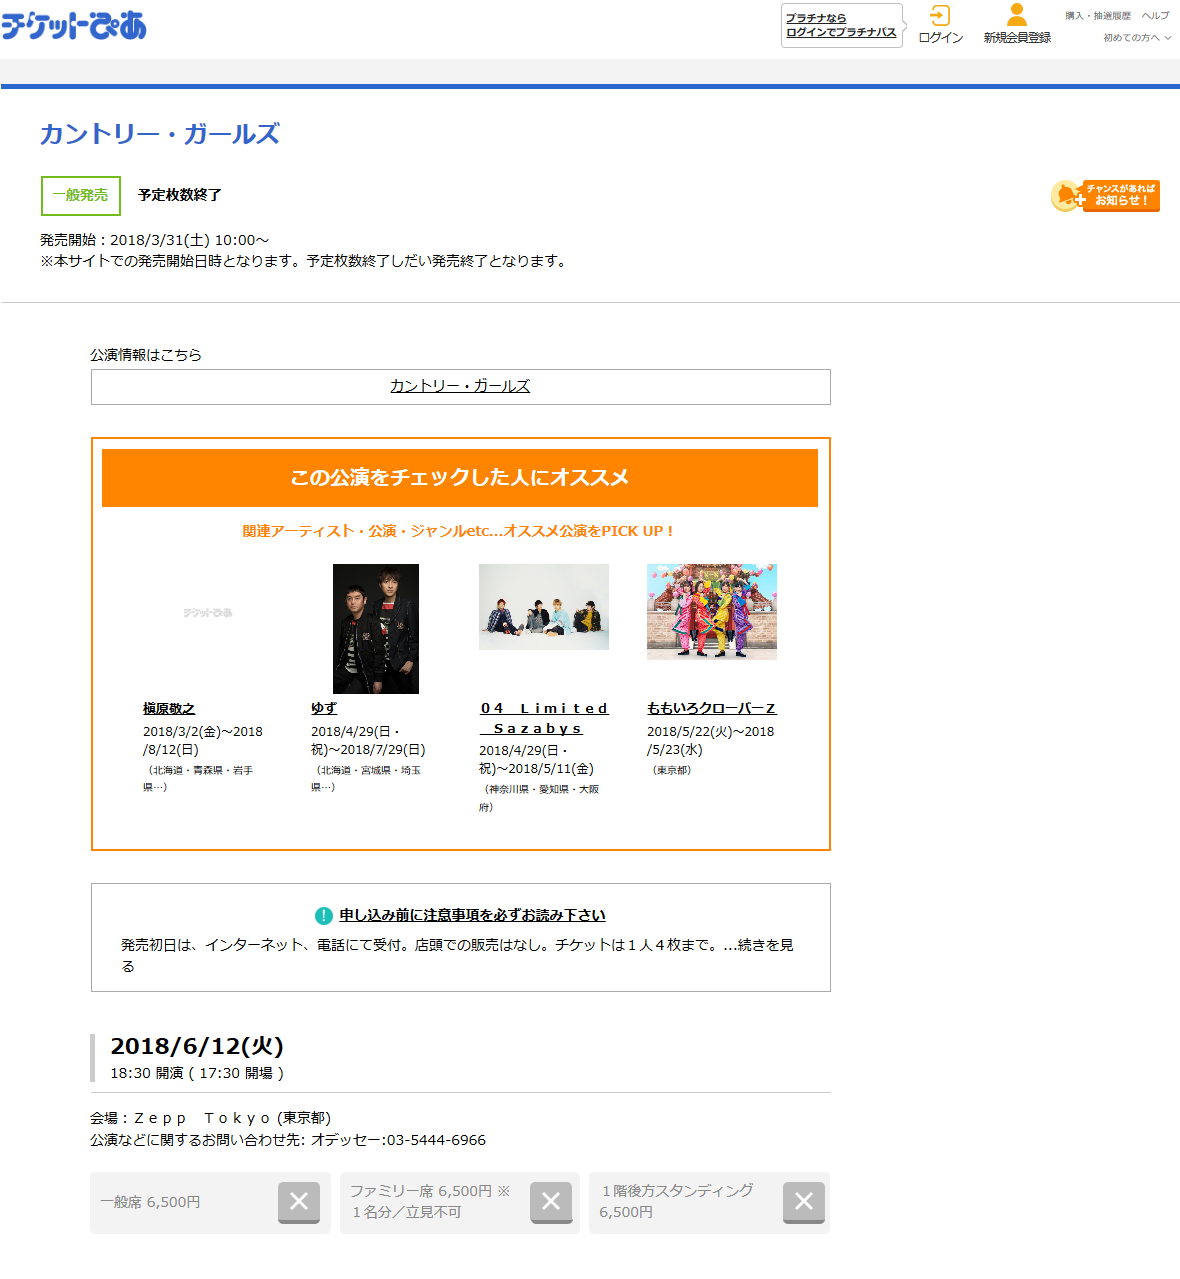Open the 04 Limited Sazabys link
The width and height of the screenshot is (1180, 1279).
click(544, 718)
